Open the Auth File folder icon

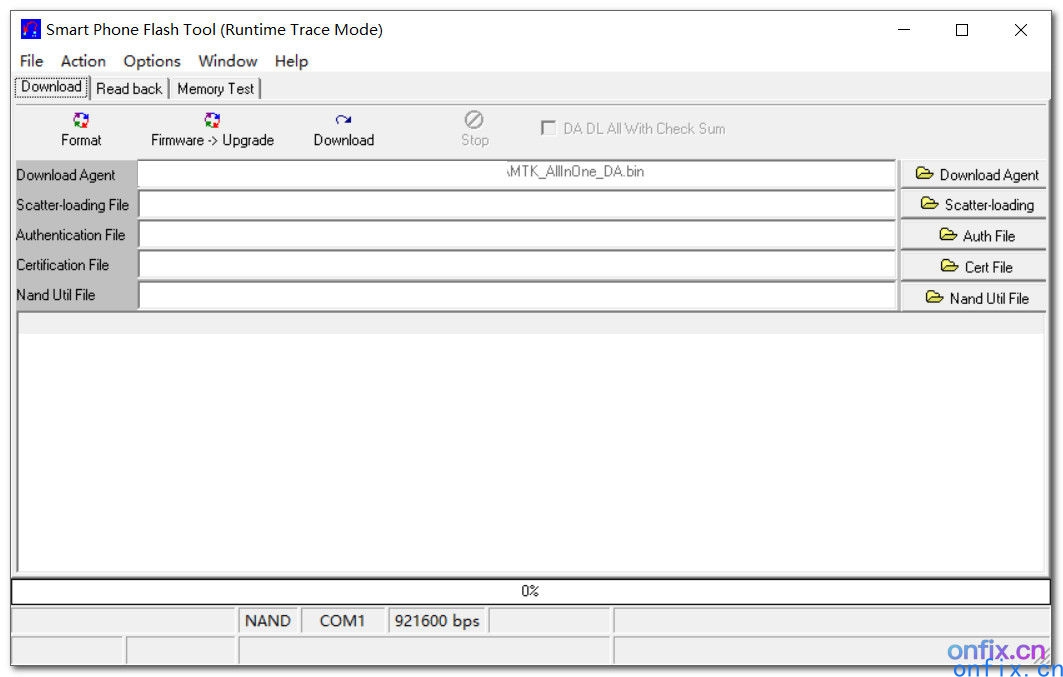973,235
